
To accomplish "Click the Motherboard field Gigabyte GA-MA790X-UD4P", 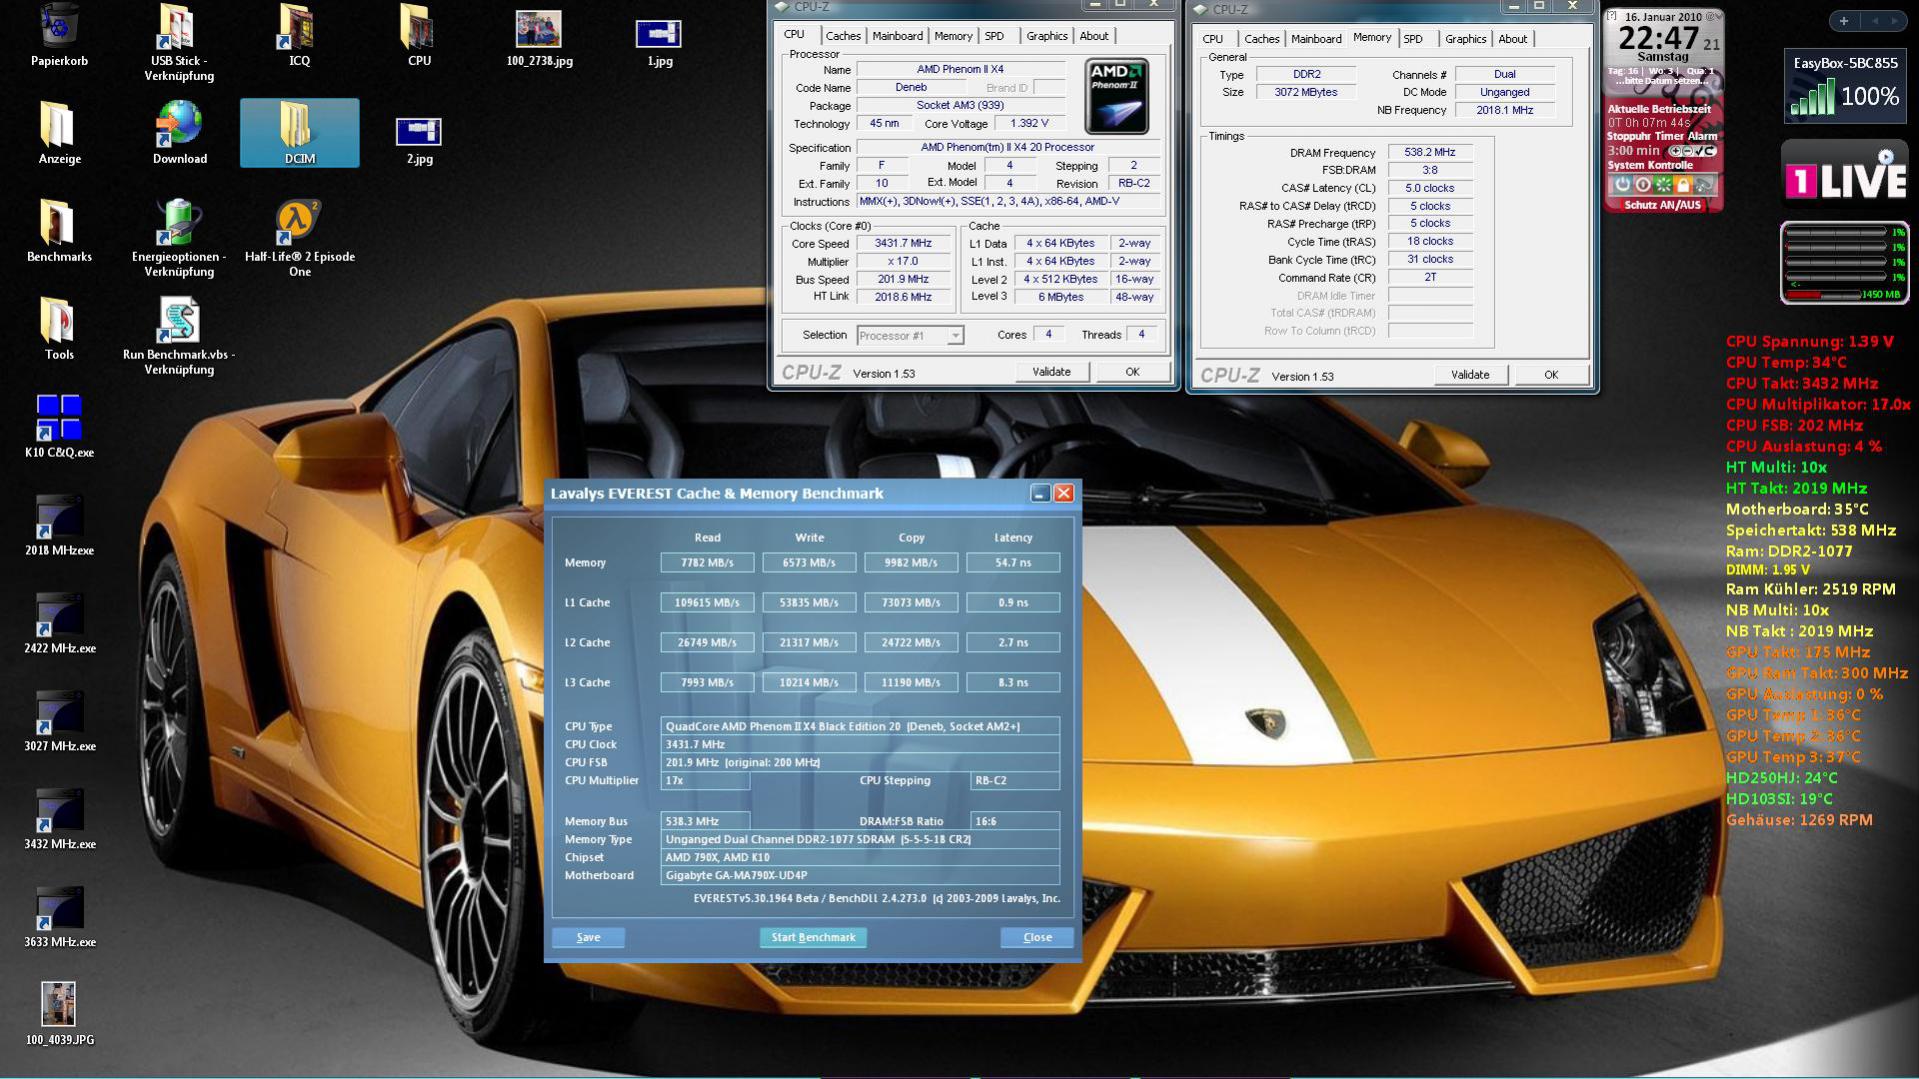I will tap(860, 875).
